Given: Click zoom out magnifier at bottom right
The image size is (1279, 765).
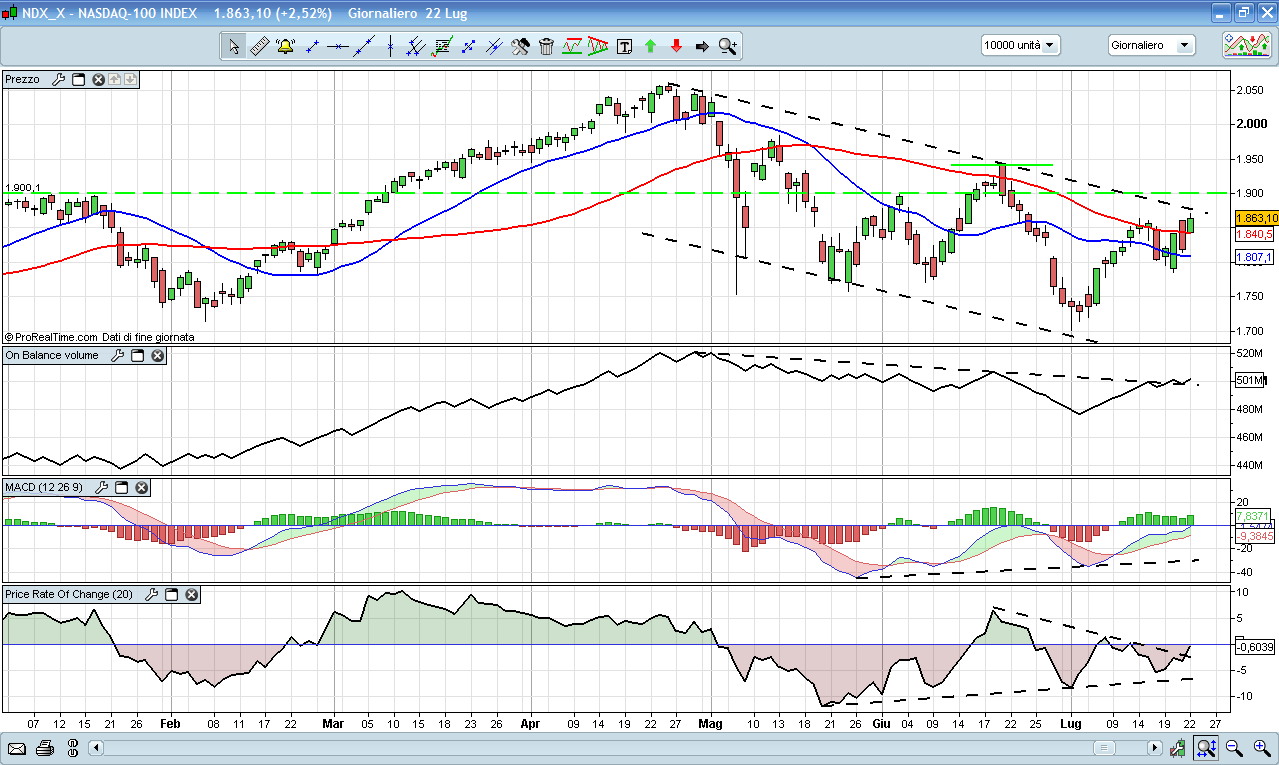Looking at the screenshot, I should [x=1234, y=747].
